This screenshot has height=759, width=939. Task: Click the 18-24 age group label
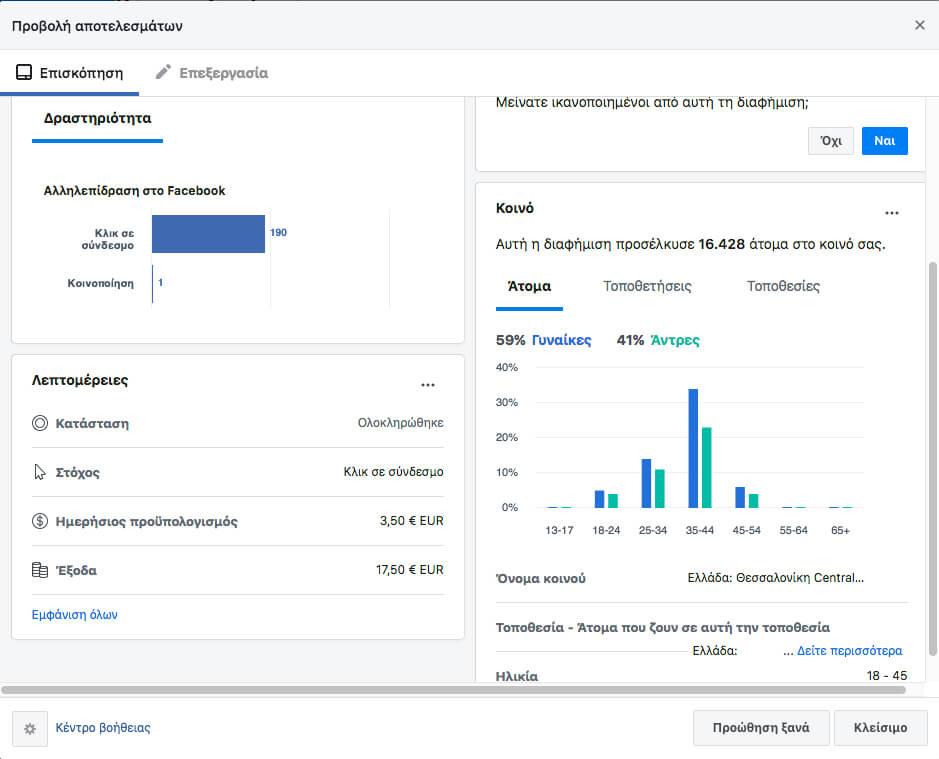pyautogui.click(x=606, y=530)
